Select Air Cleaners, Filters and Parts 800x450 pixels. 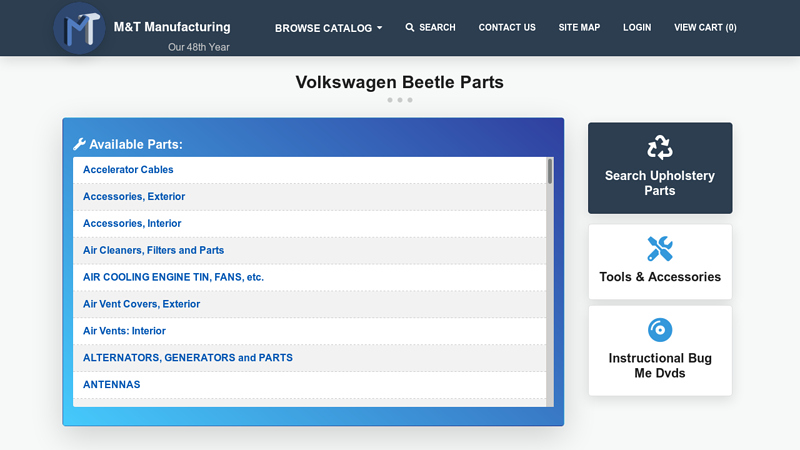[154, 250]
